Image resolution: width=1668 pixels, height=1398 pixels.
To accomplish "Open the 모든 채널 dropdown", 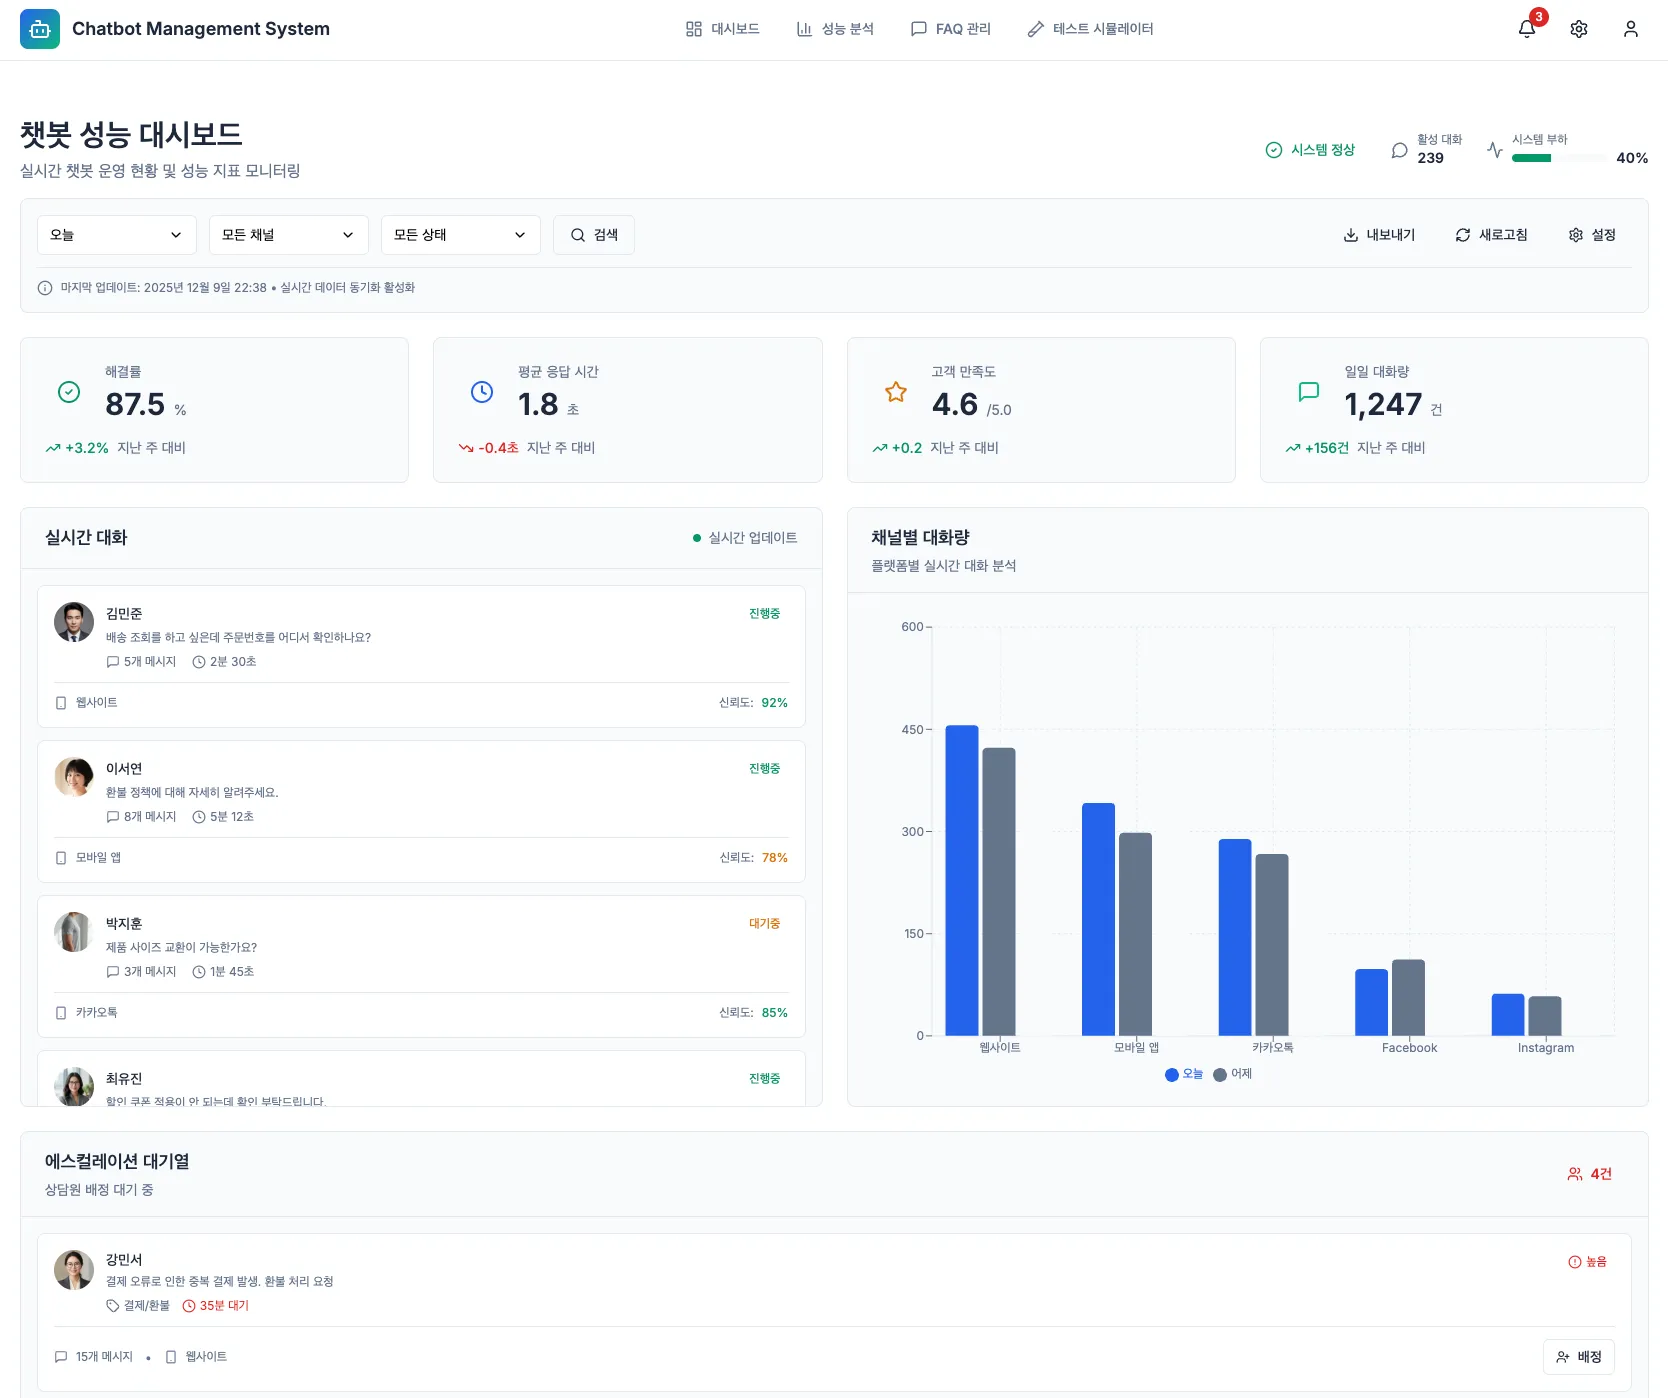I will (x=288, y=235).
